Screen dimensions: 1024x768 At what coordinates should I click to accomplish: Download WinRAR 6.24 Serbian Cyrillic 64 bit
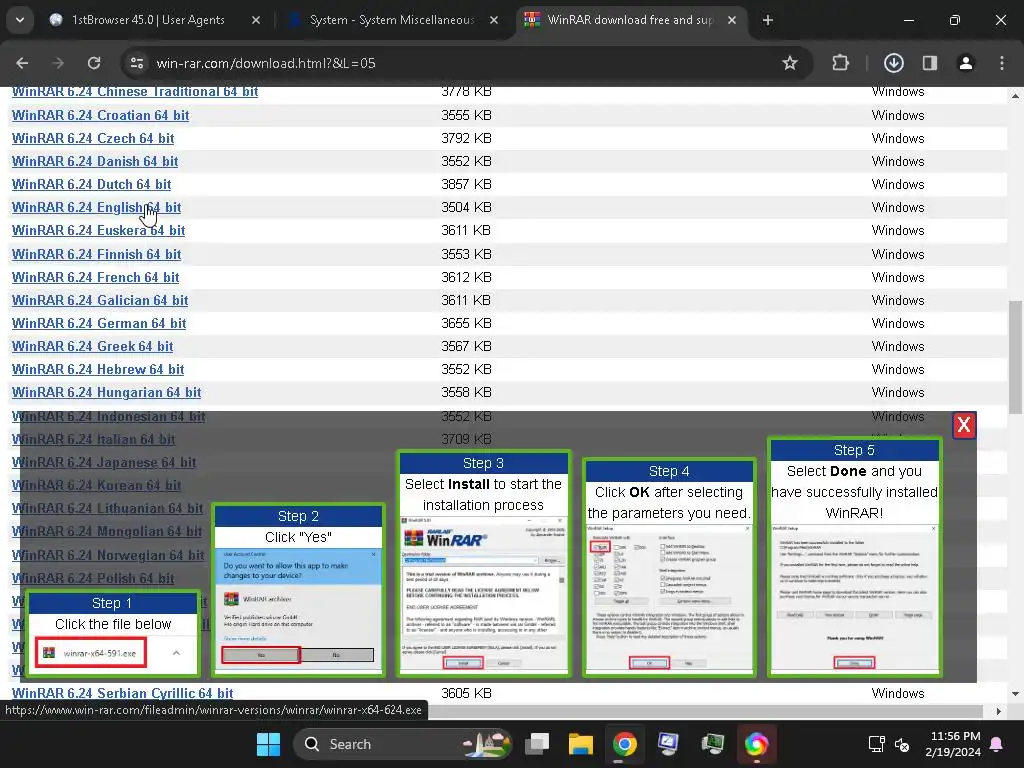pos(122,693)
